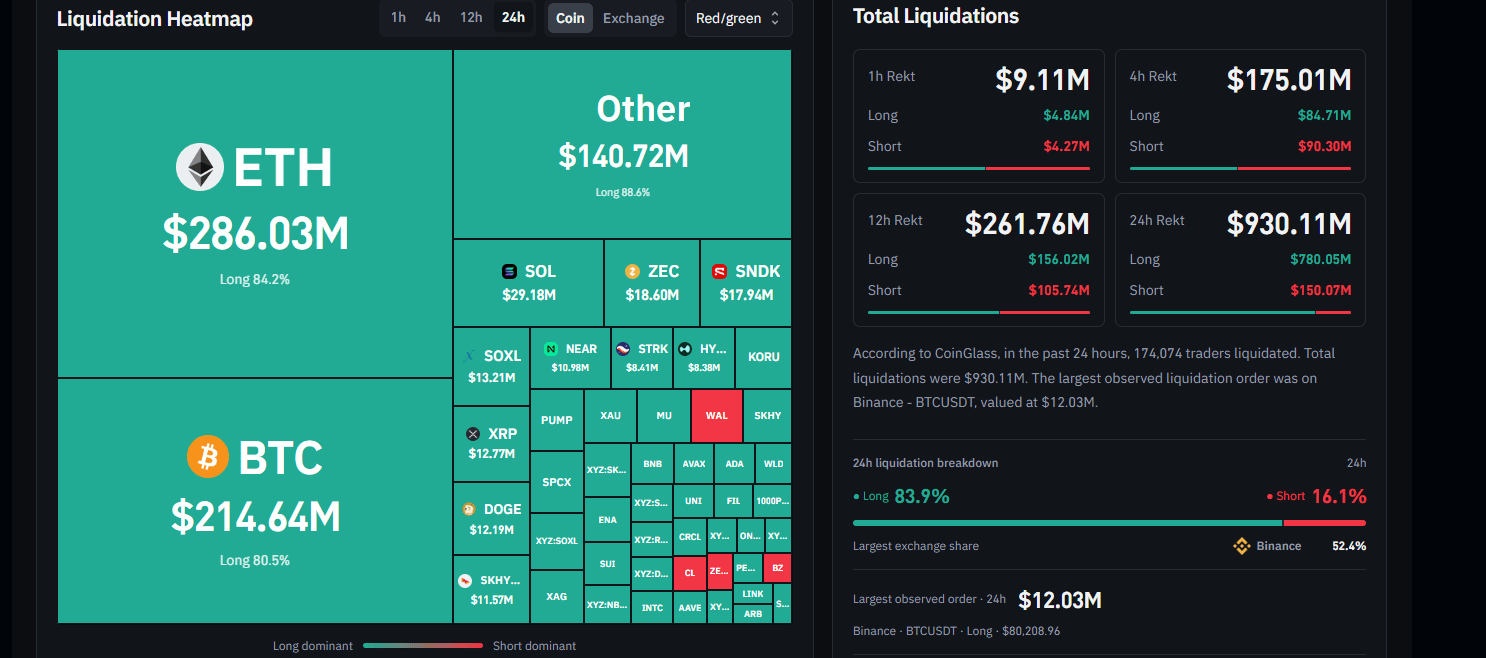
Task: Click the Long dominant to Short dominant legend gradient
Action: (423, 646)
